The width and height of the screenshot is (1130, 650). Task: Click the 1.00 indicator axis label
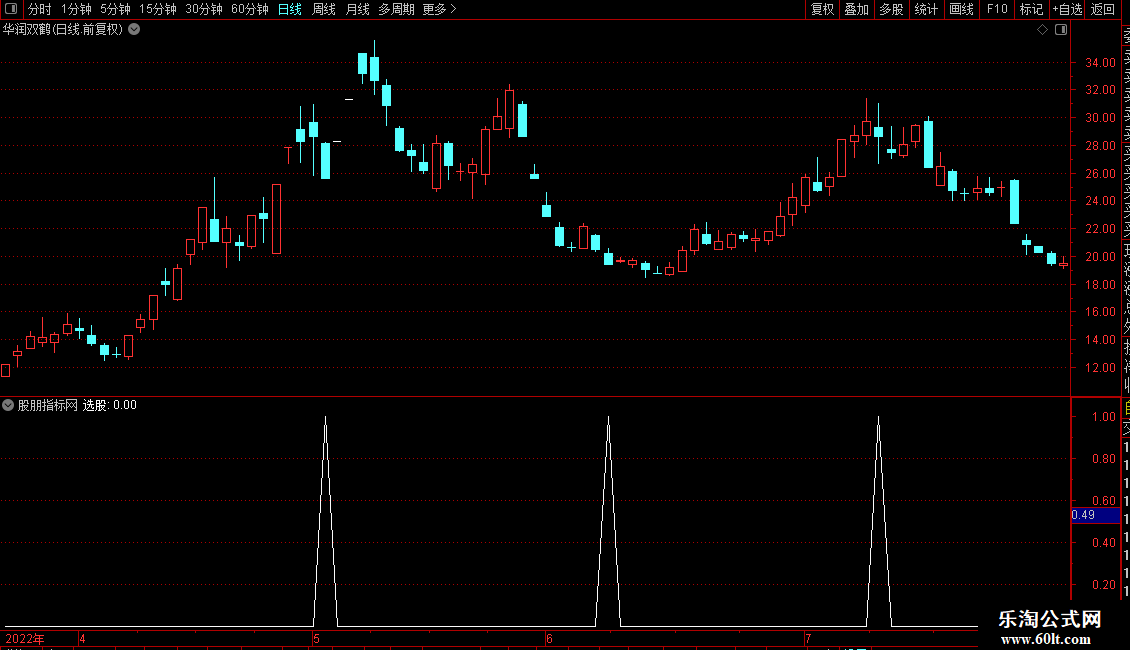pos(1103,417)
